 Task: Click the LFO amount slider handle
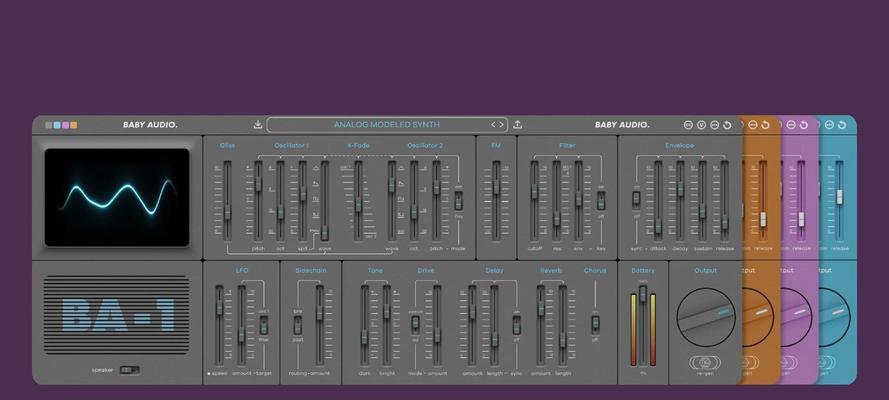click(x=242, y=334)
